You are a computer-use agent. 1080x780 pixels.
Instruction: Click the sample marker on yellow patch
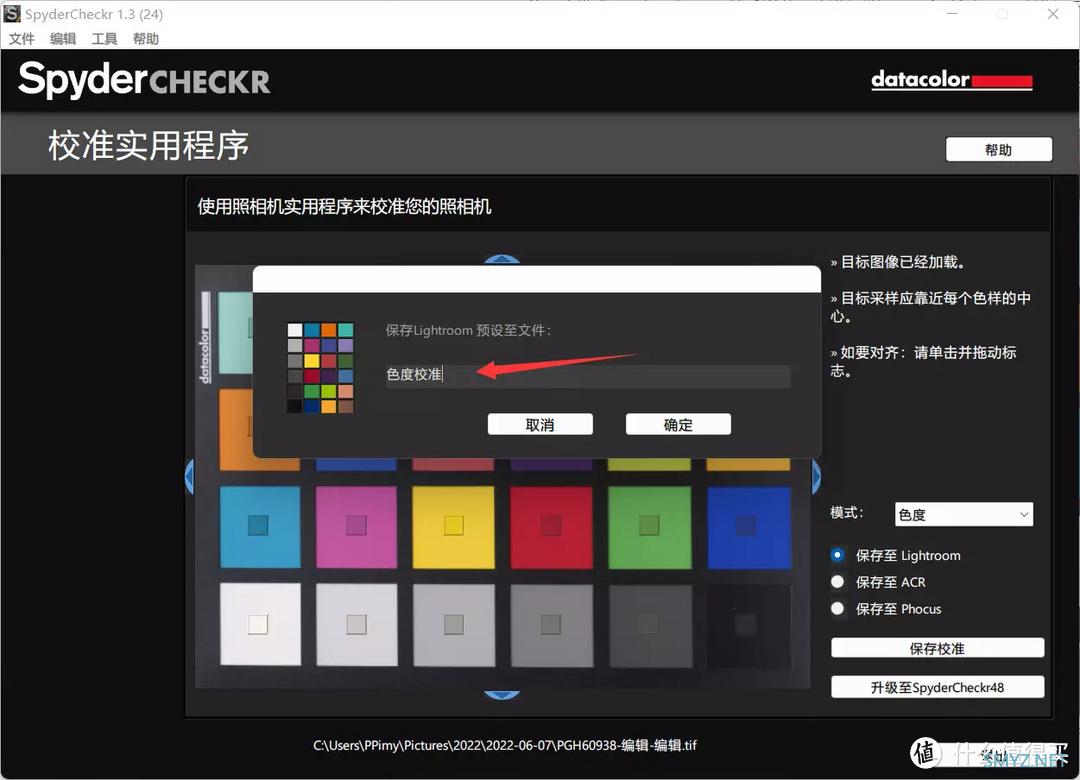(x=453, y=525)
